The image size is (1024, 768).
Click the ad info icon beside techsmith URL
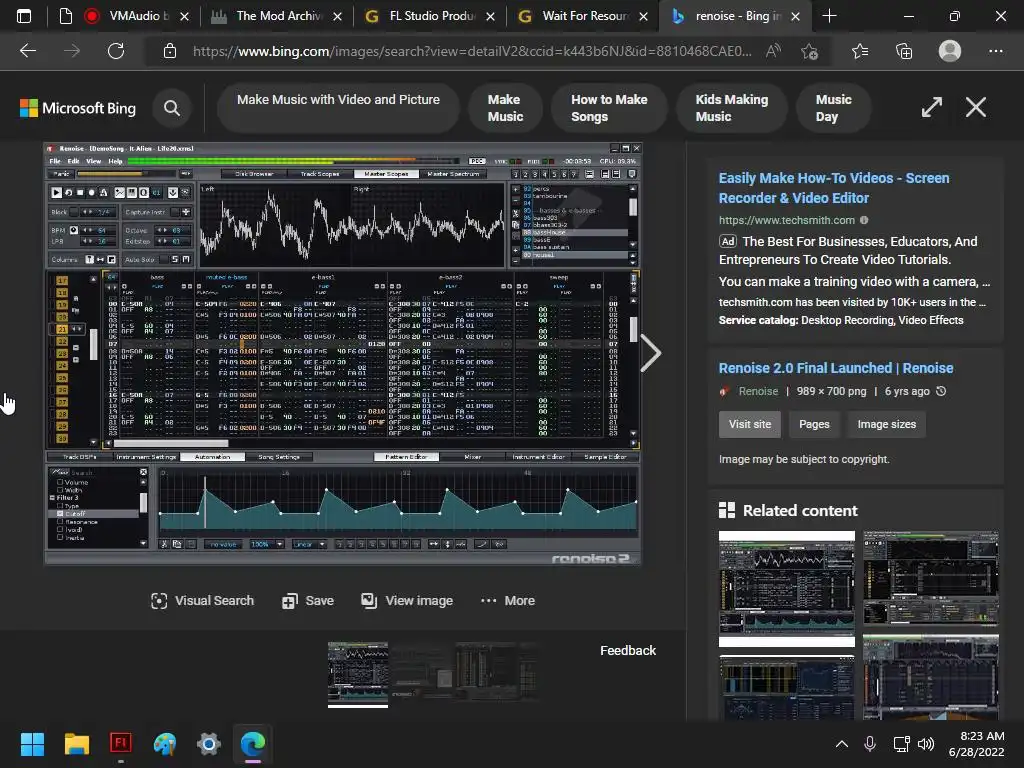point(864,220)
